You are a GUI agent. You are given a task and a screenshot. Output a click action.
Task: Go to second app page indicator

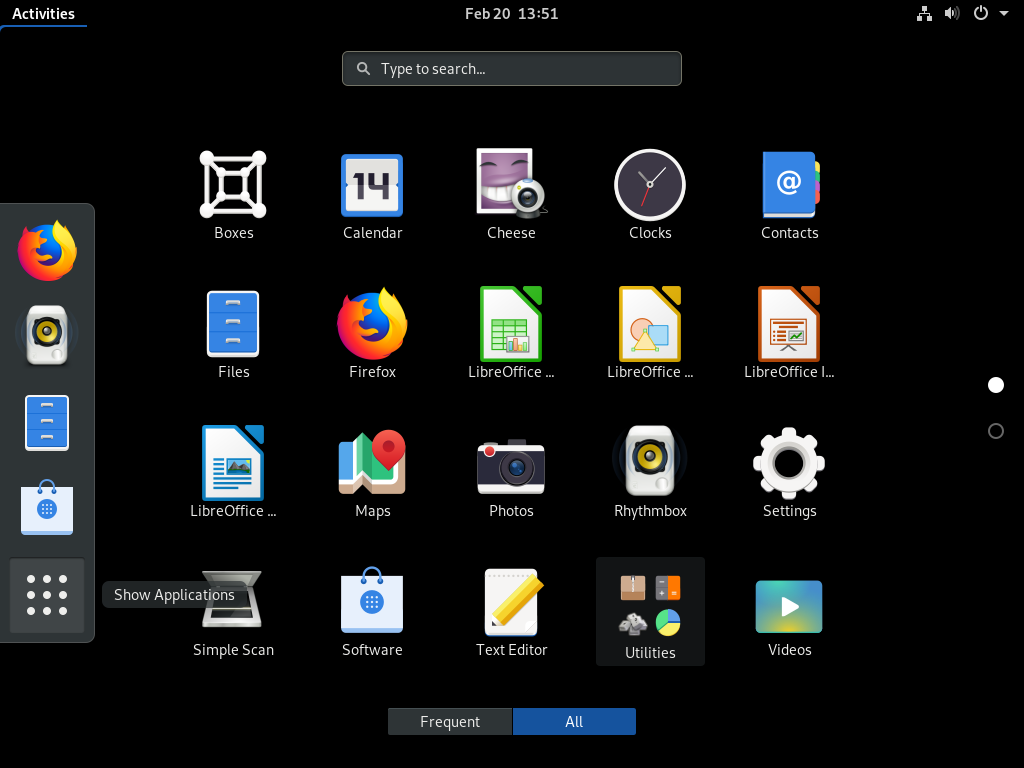(x=995, y=431)
